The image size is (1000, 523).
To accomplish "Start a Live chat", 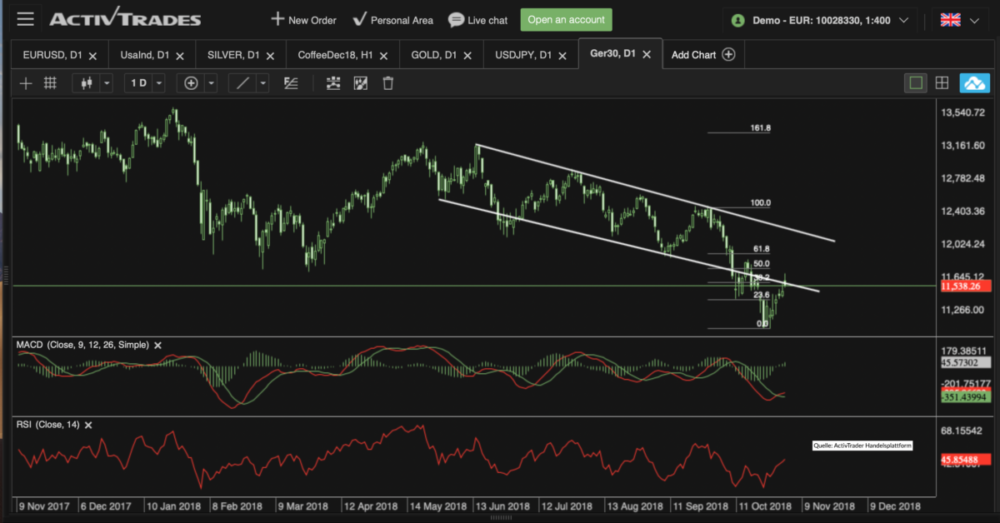I will [x=478, y=20].
